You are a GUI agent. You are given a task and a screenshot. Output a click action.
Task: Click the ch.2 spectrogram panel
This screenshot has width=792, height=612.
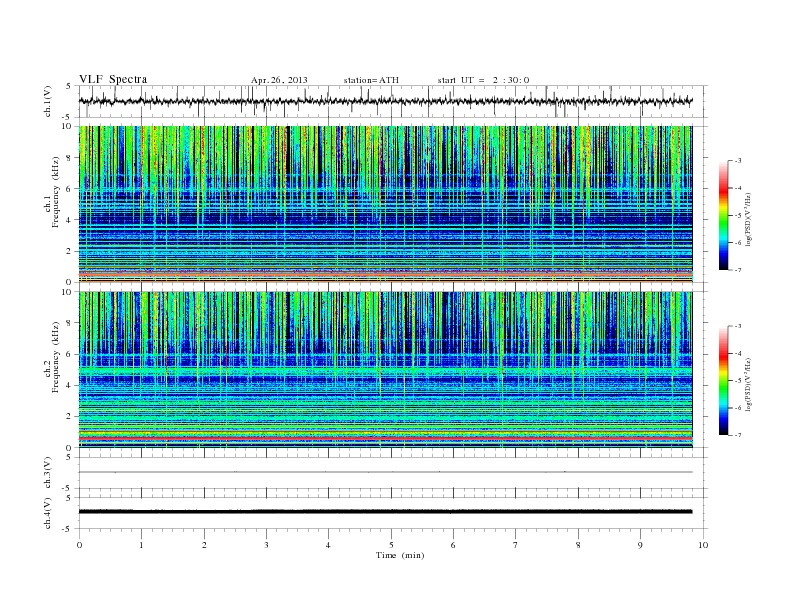click(x=386, y=370)
